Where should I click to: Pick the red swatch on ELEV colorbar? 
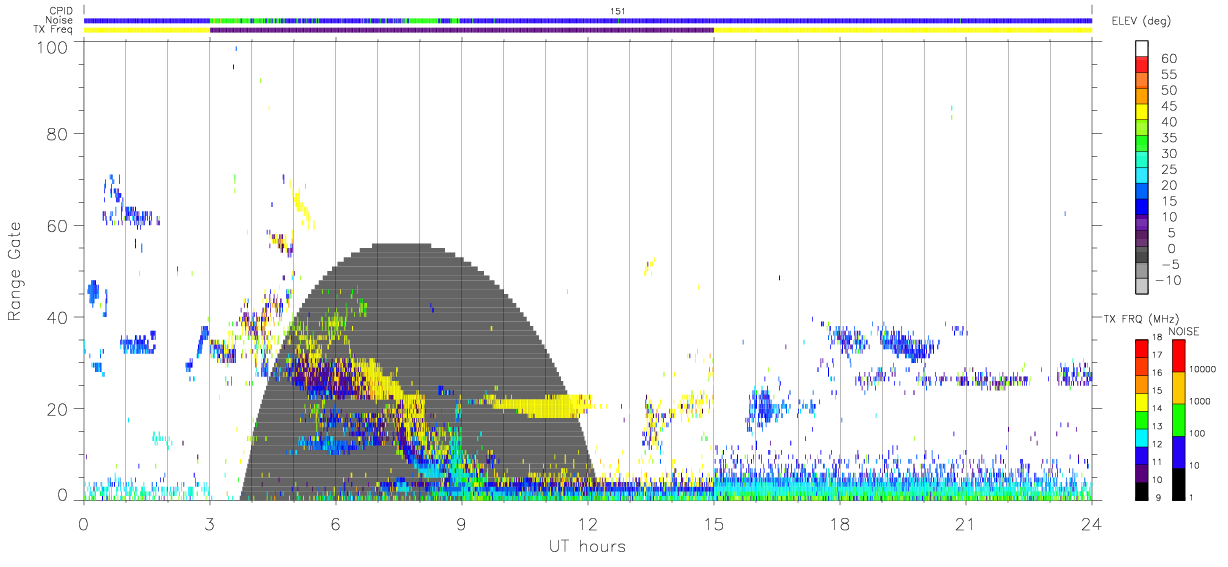[x=1141, y=66]
